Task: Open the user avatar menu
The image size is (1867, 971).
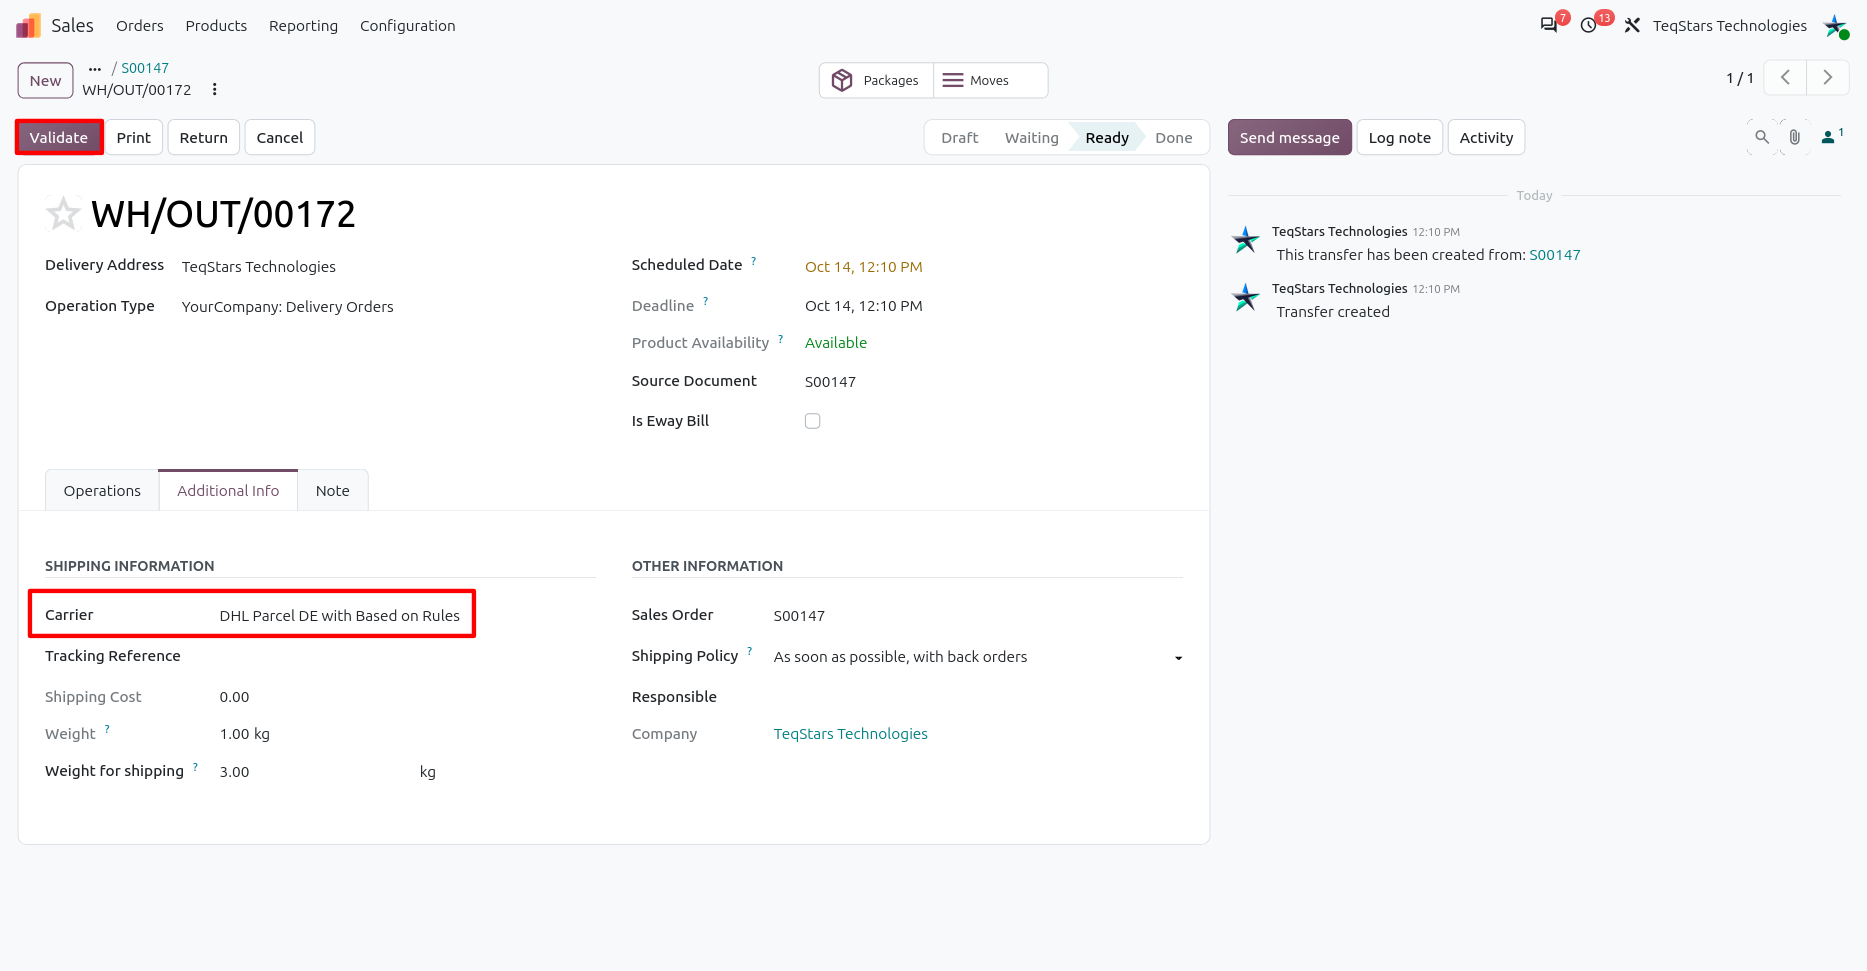Action: point(1835,25)
